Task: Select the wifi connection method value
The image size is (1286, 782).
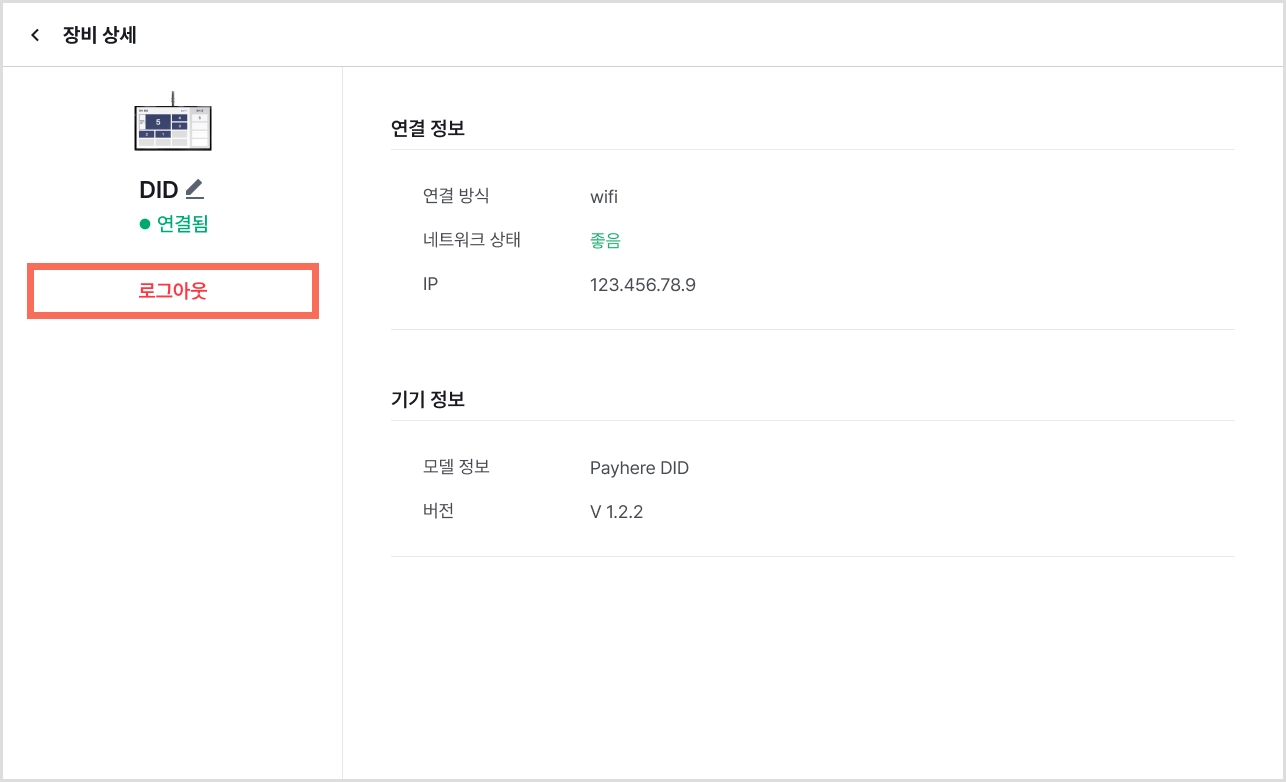Action: point(604,197)
